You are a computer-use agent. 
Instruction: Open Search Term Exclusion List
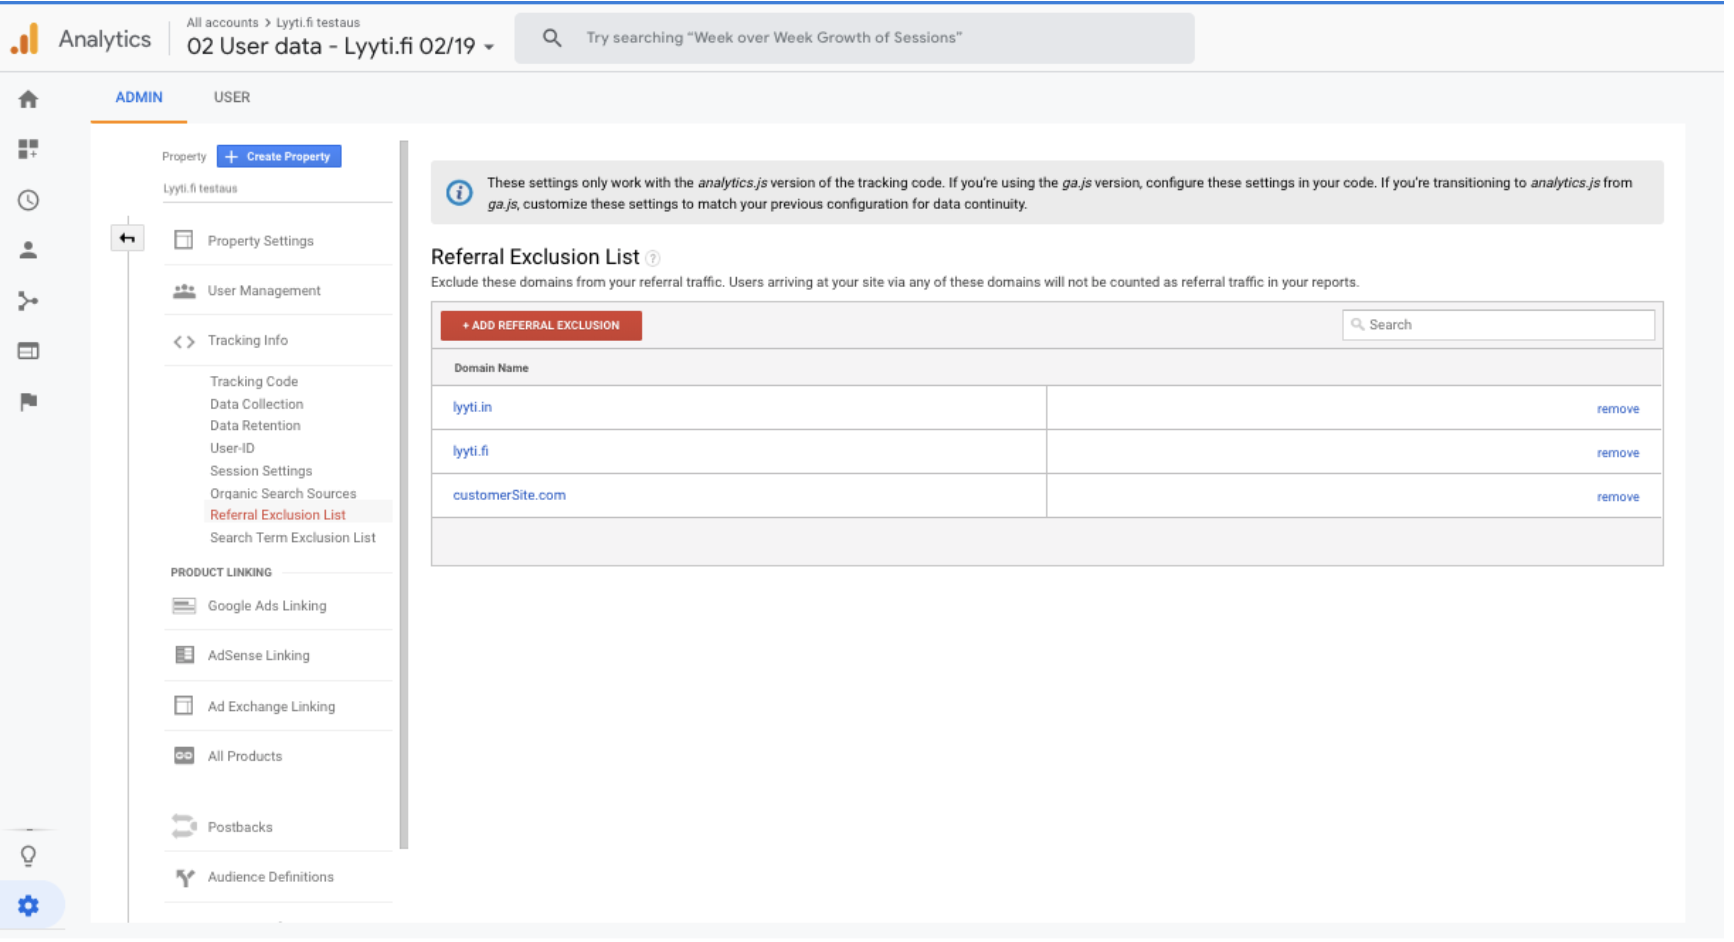coord(293,539)
